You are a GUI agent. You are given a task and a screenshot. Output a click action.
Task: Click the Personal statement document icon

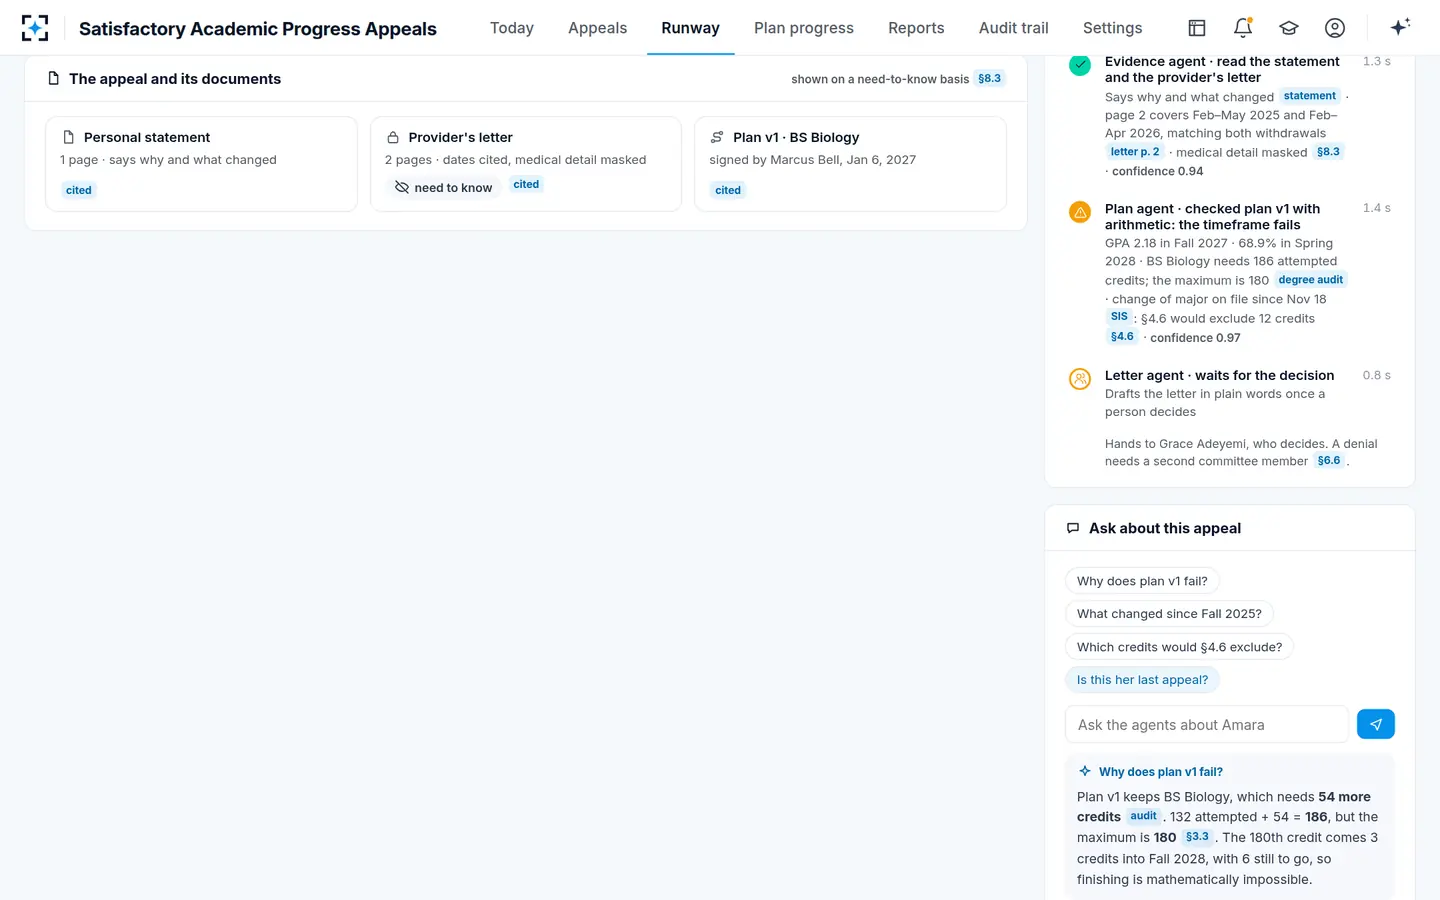(x=69, y=137)
